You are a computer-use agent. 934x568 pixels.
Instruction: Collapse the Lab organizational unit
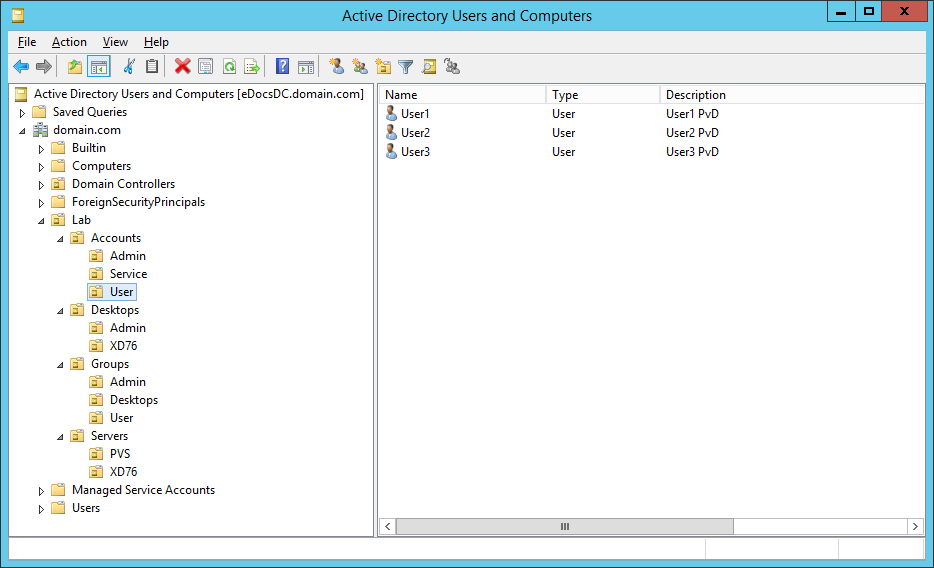(x=42, y=221)
